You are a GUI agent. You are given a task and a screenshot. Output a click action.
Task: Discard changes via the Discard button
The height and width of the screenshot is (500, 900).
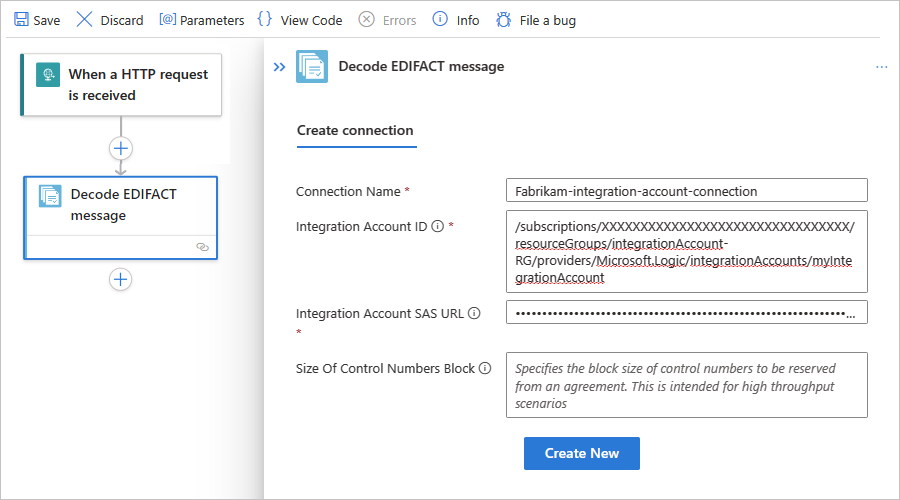[110, 20]
